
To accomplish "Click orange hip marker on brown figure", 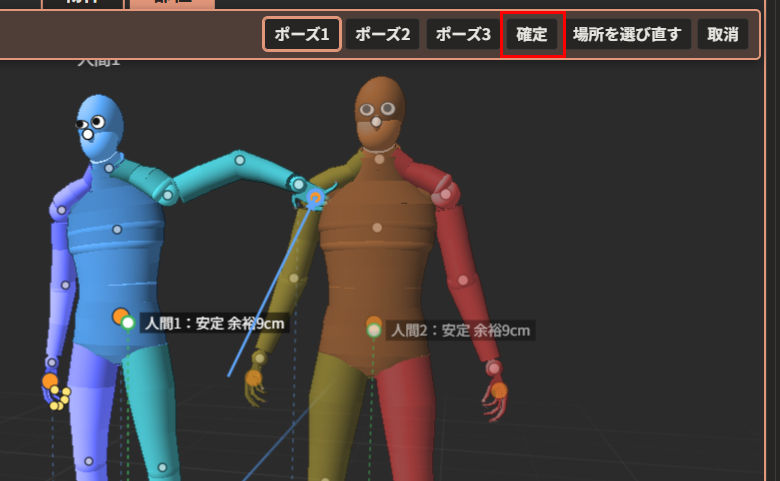I will pos(374,322).
